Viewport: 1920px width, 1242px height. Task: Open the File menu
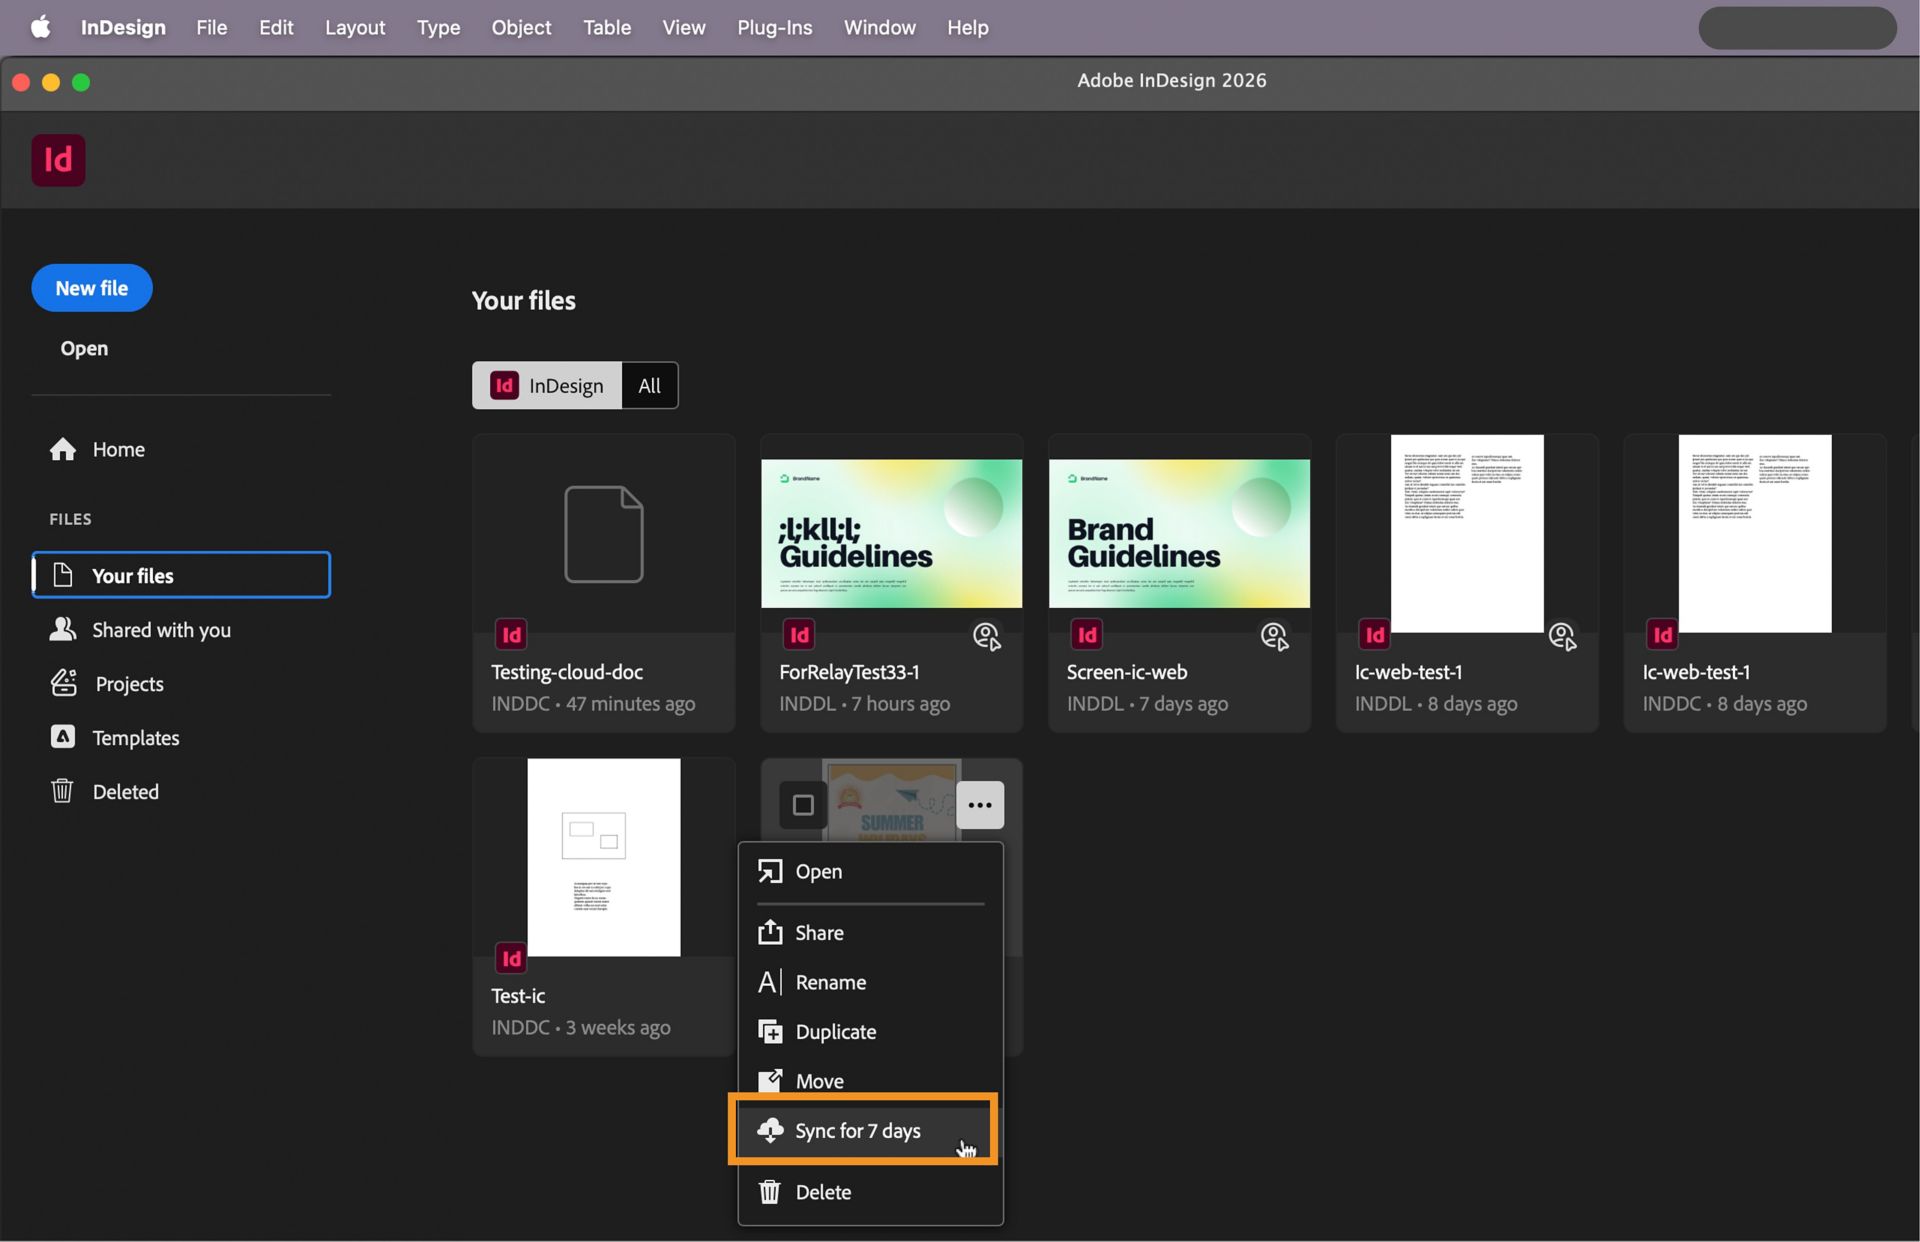pos(211,27)
